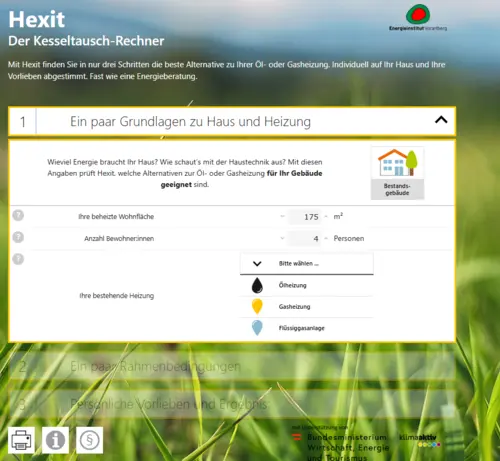Click the 'Hexit' title
The image size is (500, 461).
(x=37, y=19)
